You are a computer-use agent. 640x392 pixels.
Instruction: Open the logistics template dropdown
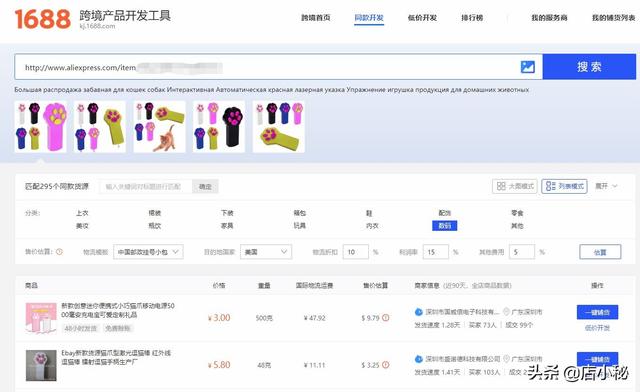click(x=148, y=252)
